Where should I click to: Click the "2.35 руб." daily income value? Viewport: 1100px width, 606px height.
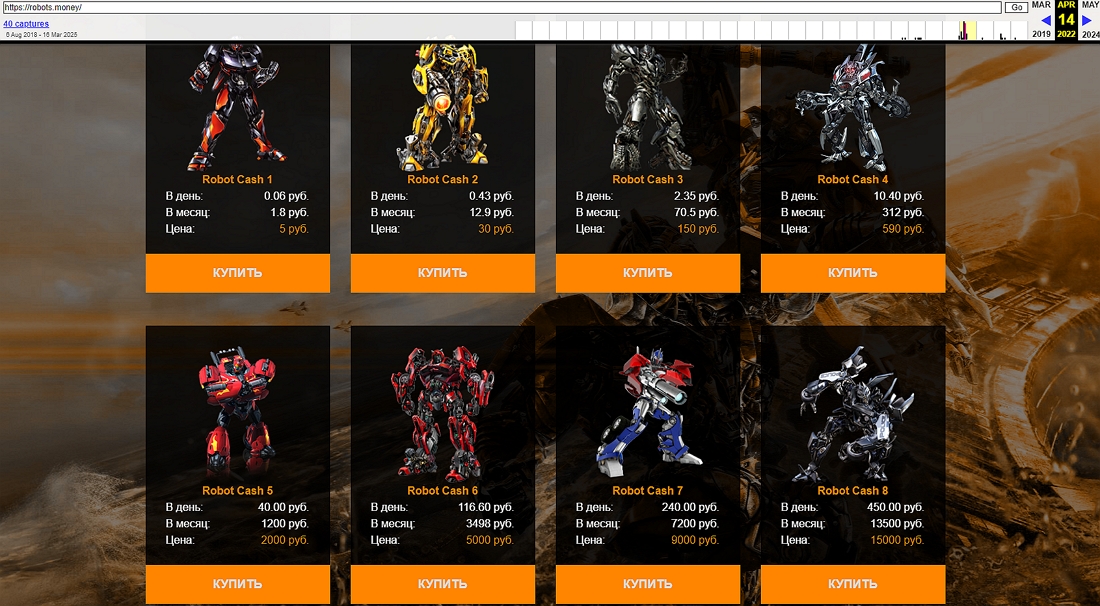[697, 196]
